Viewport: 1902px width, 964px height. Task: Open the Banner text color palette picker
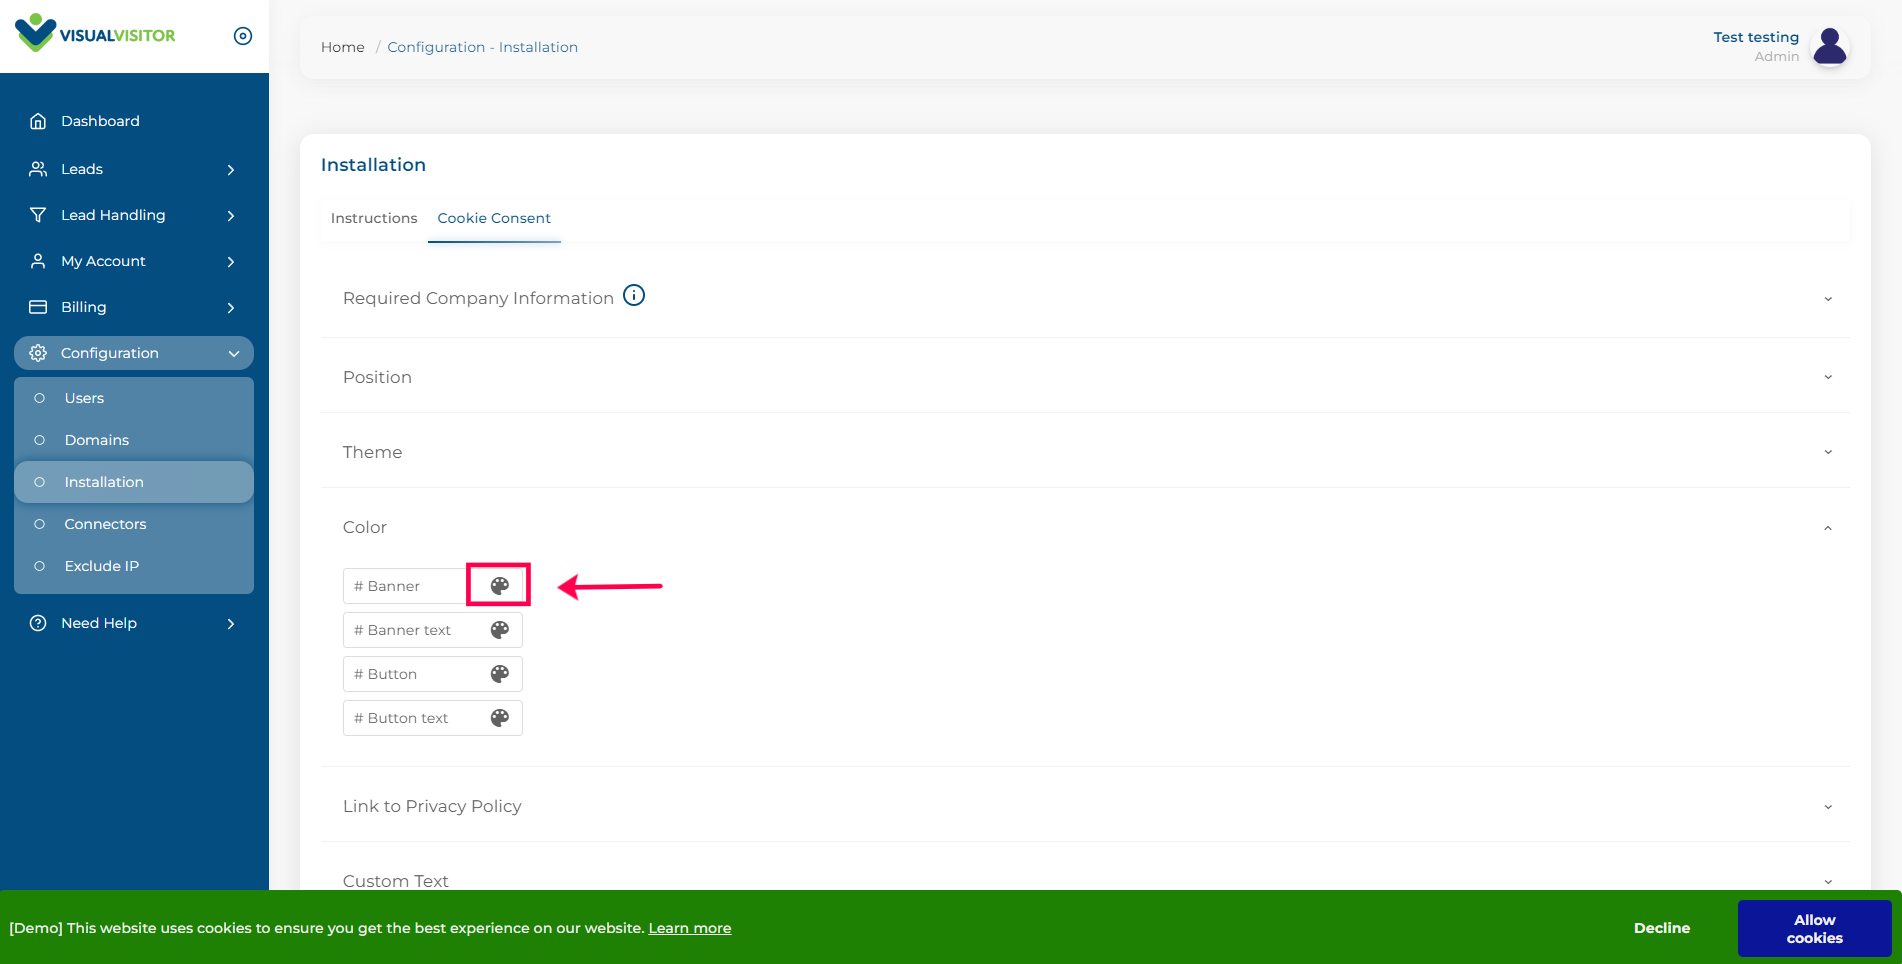500,630
